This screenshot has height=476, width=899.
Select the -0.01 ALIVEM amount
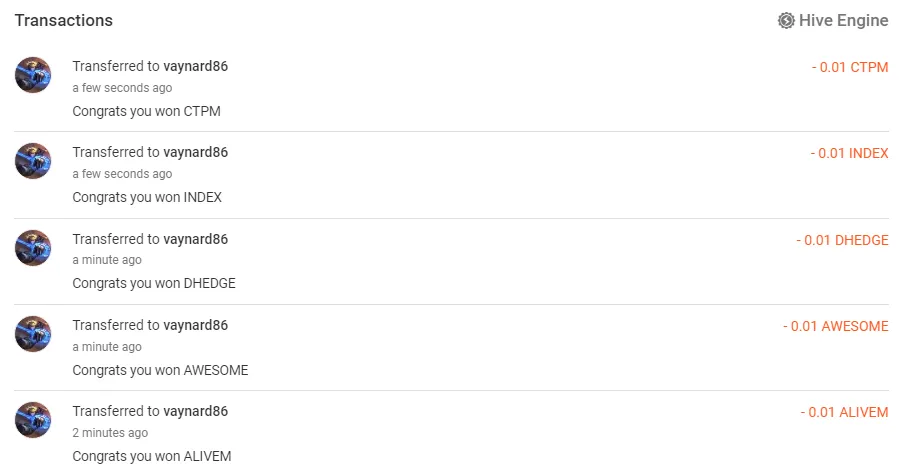point(844,412)
